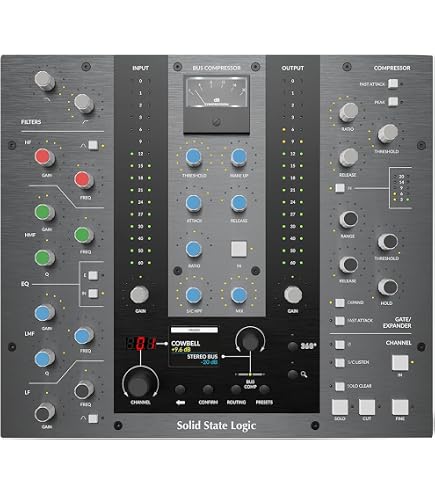Click the S/C HPF knob
Viewport: 435px width, 495px height.
(x=194, y=295)
